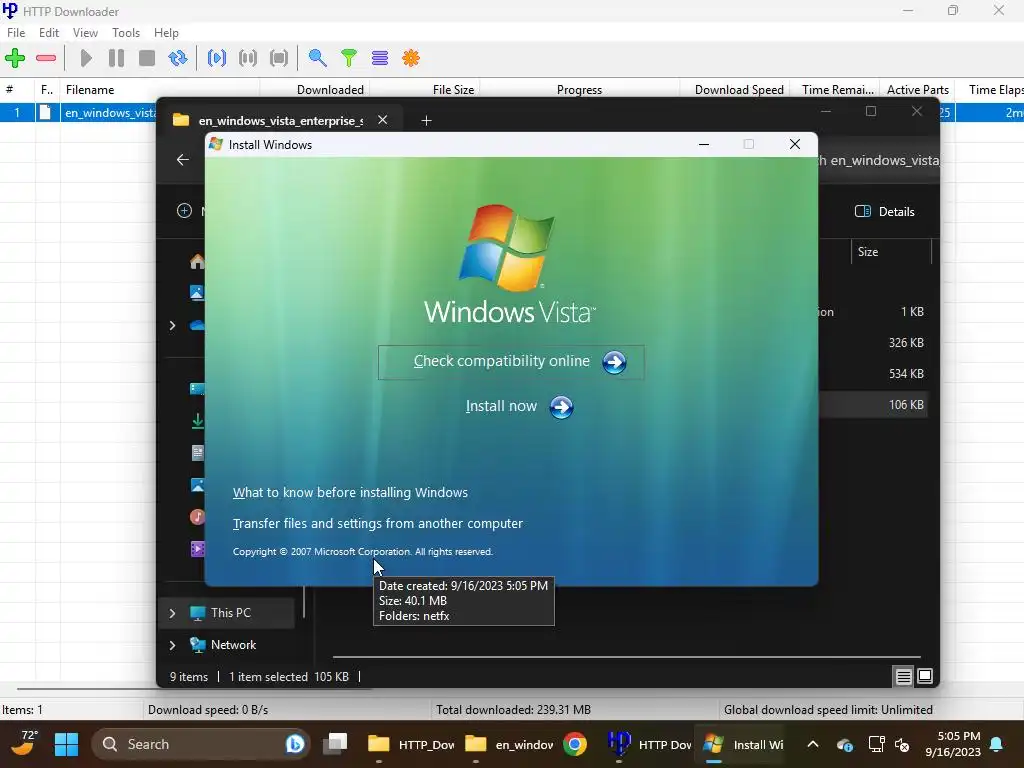Image resolution: width=1024 pixels, height=768 pixels.
Task: Click the New plus icon in Explorer
Action: tap(184, 210)
